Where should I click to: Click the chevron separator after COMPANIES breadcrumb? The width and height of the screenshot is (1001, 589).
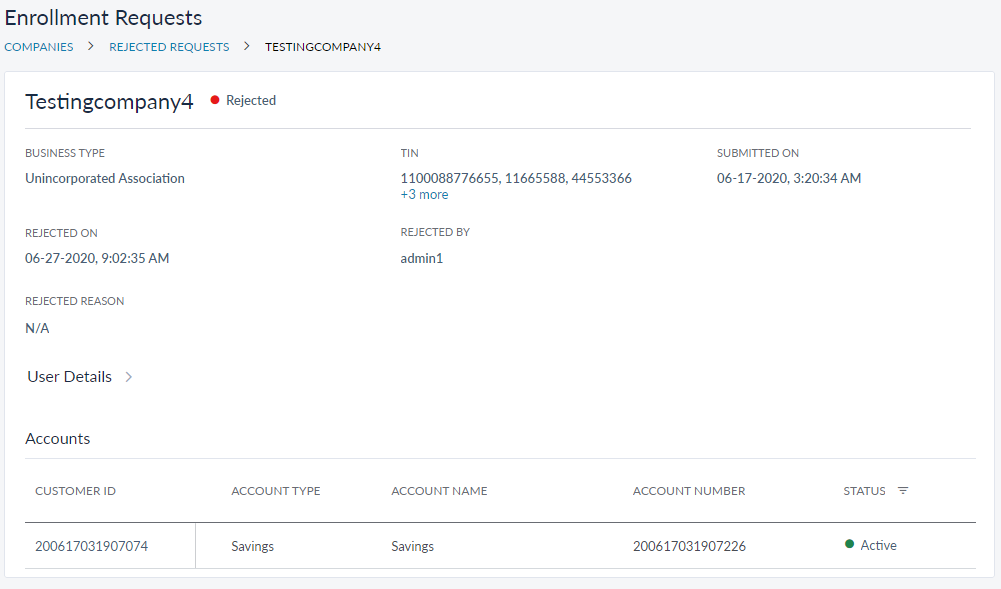[x=91, y=47]
